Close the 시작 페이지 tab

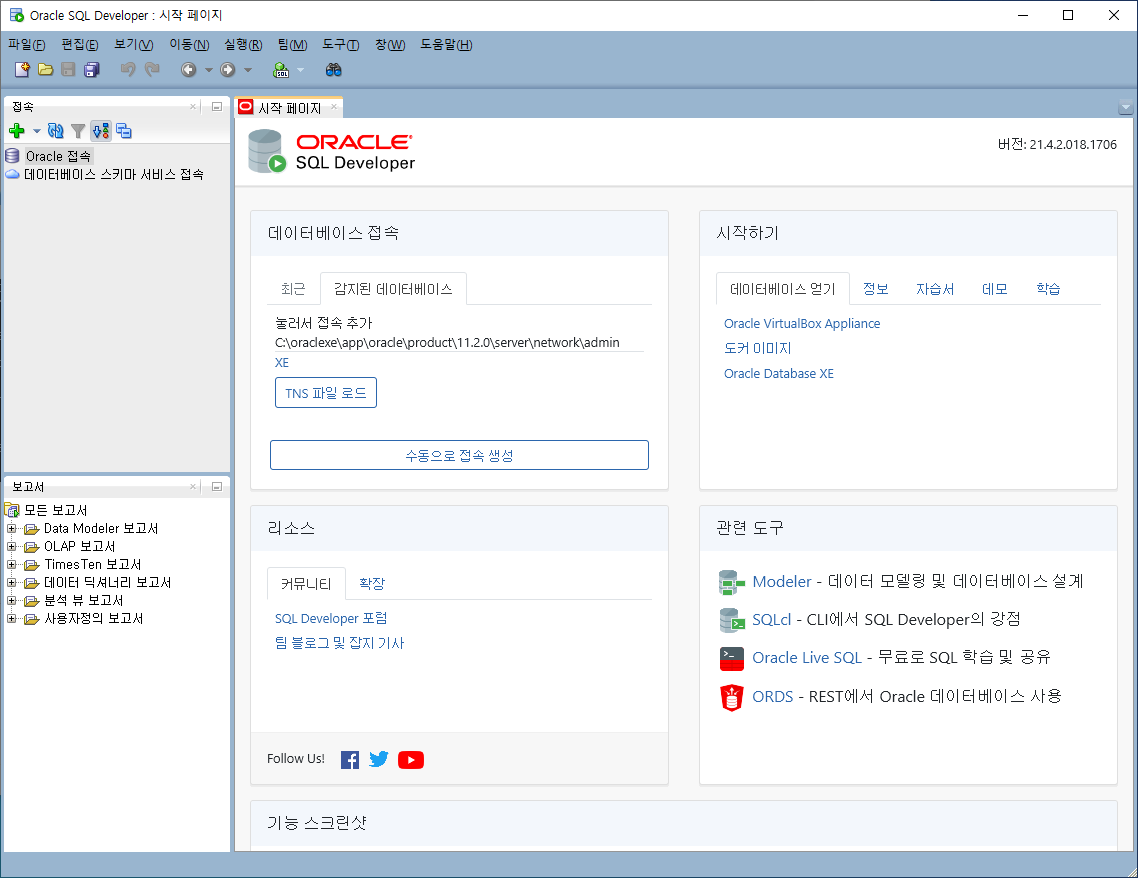334,107
